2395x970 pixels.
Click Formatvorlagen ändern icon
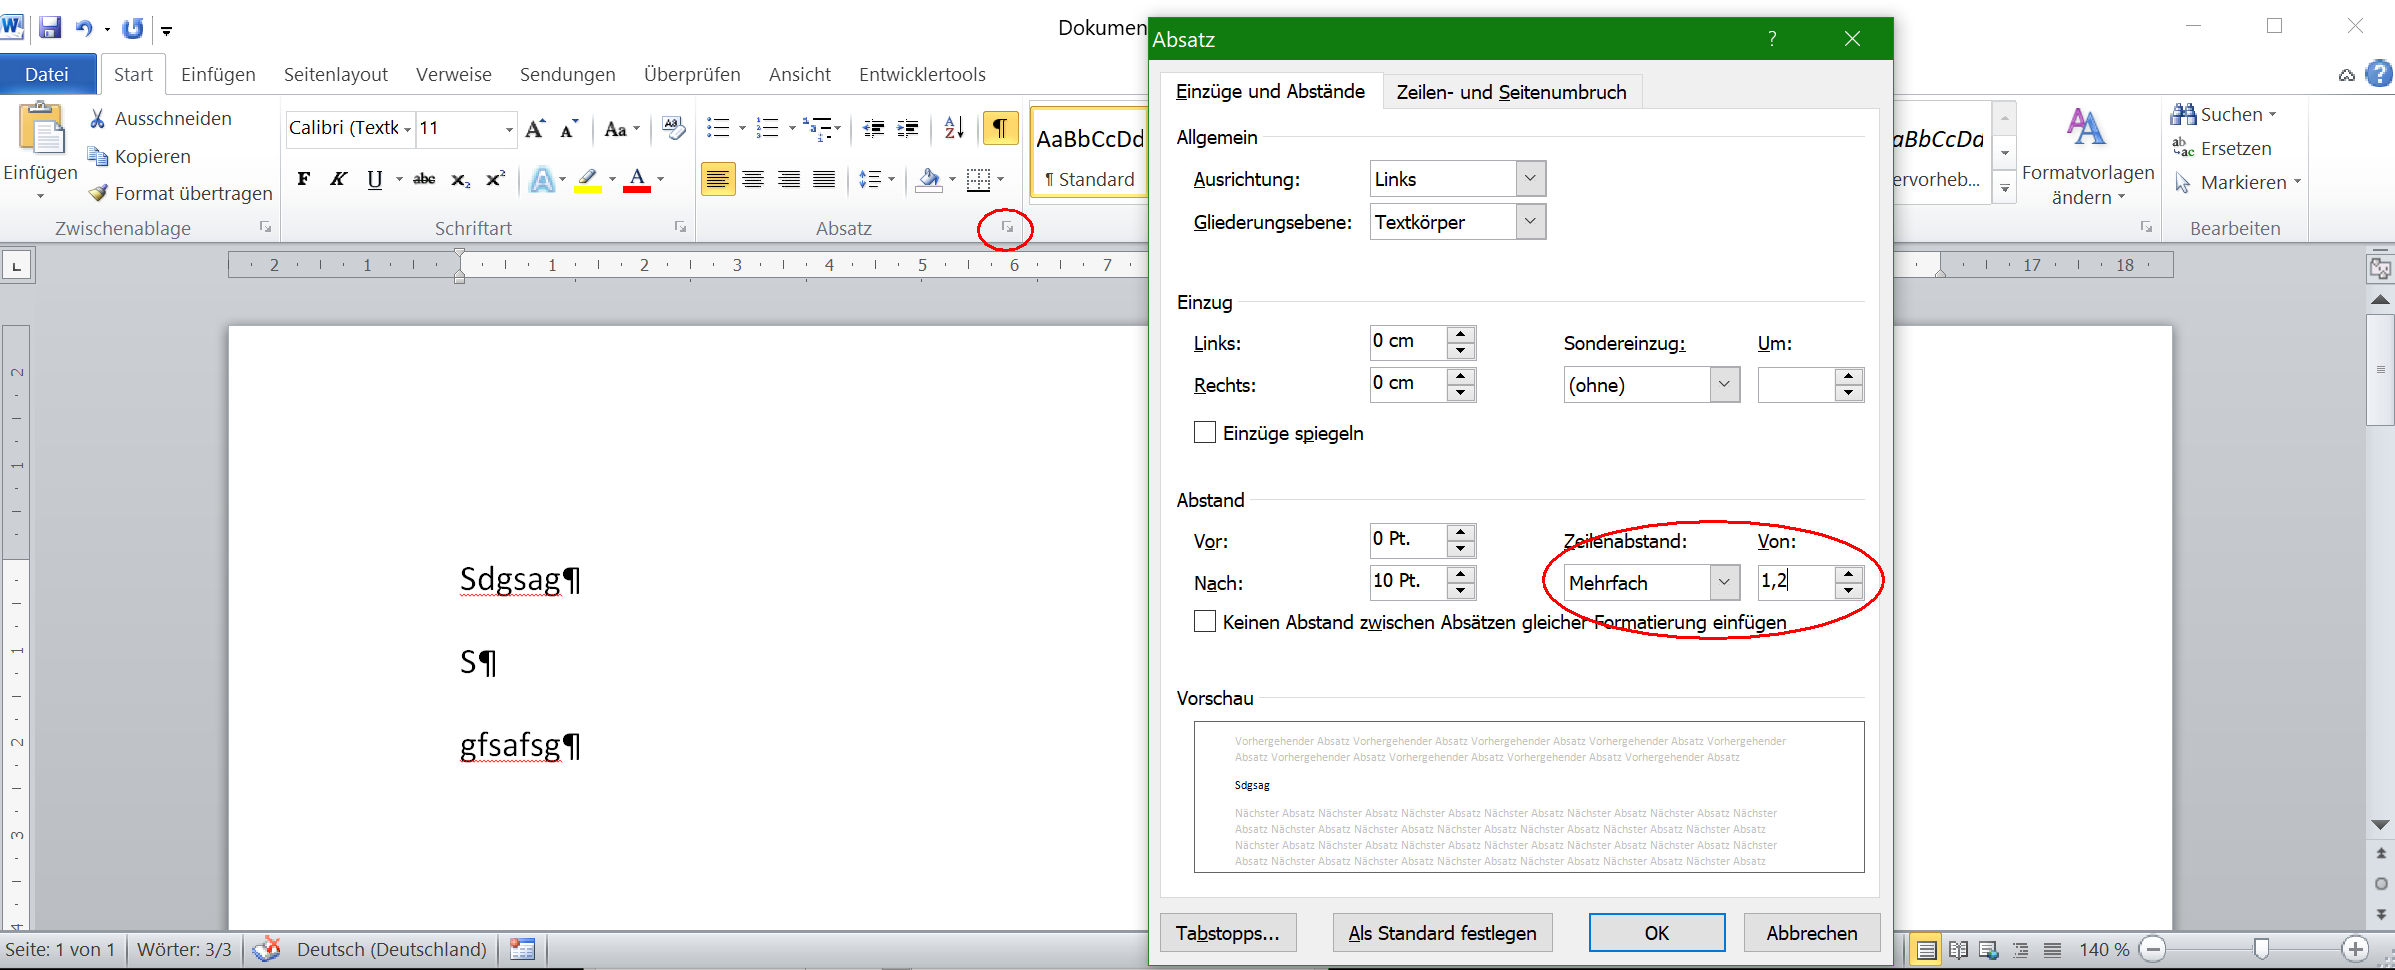(2087, 126)
